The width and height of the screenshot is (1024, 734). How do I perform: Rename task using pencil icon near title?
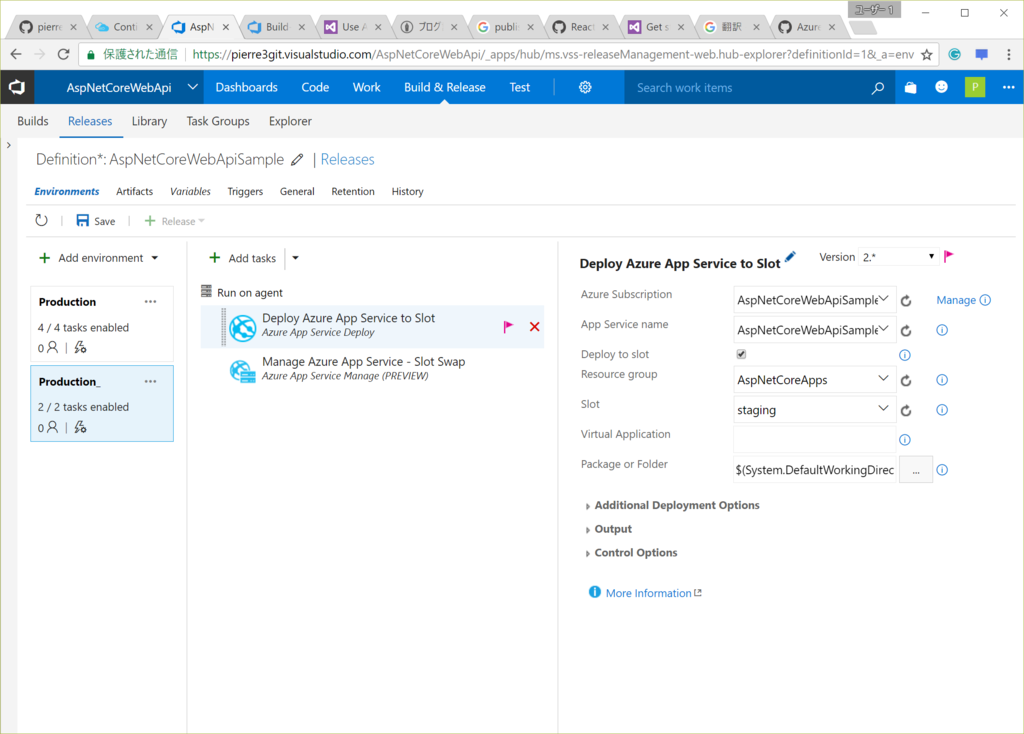pyautogui.click(x=790, y=257)
